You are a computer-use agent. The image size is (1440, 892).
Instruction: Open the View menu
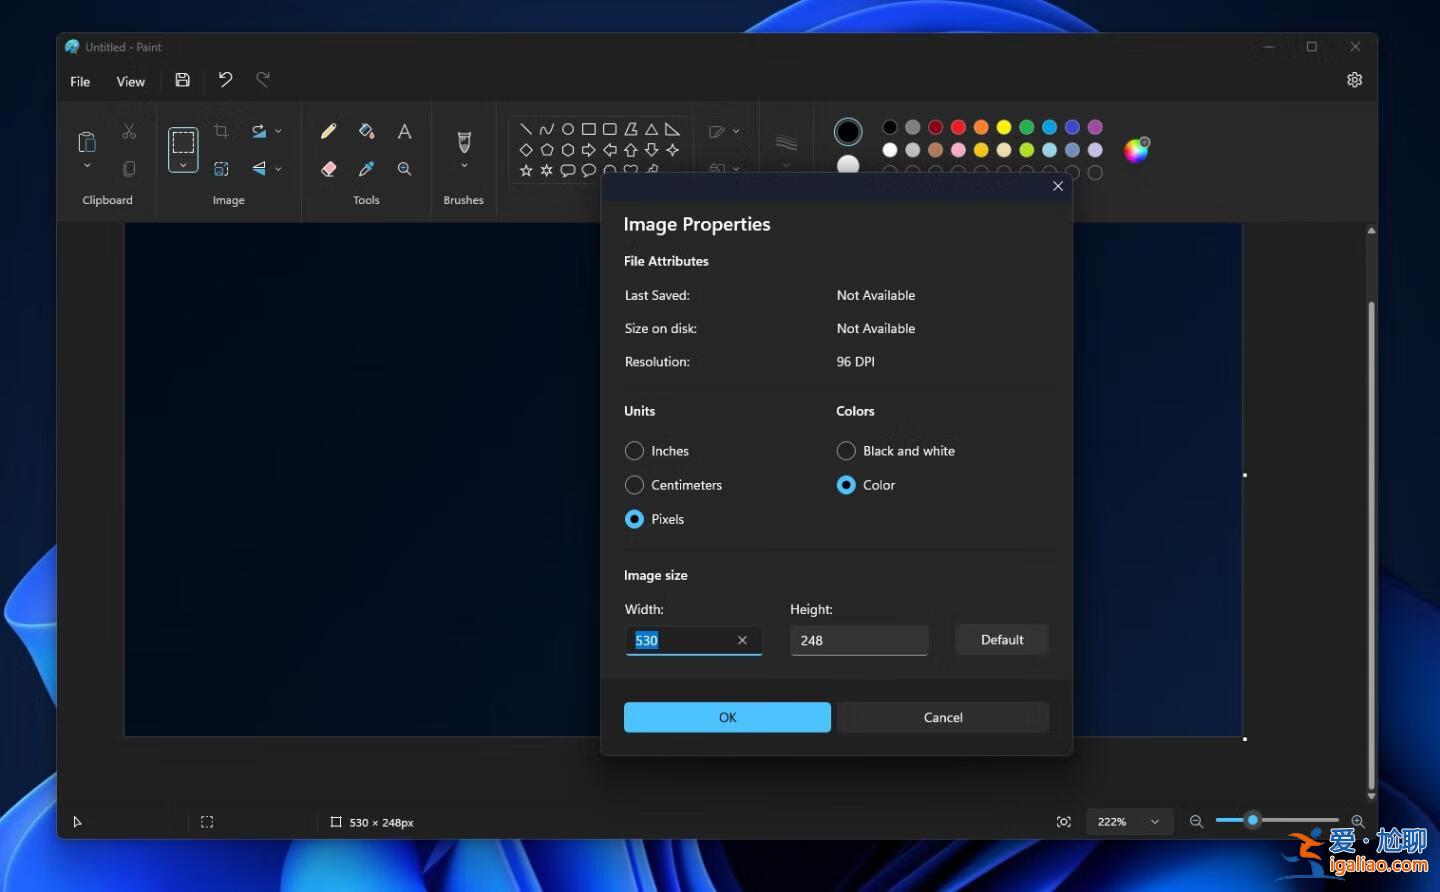pos(130,81)
